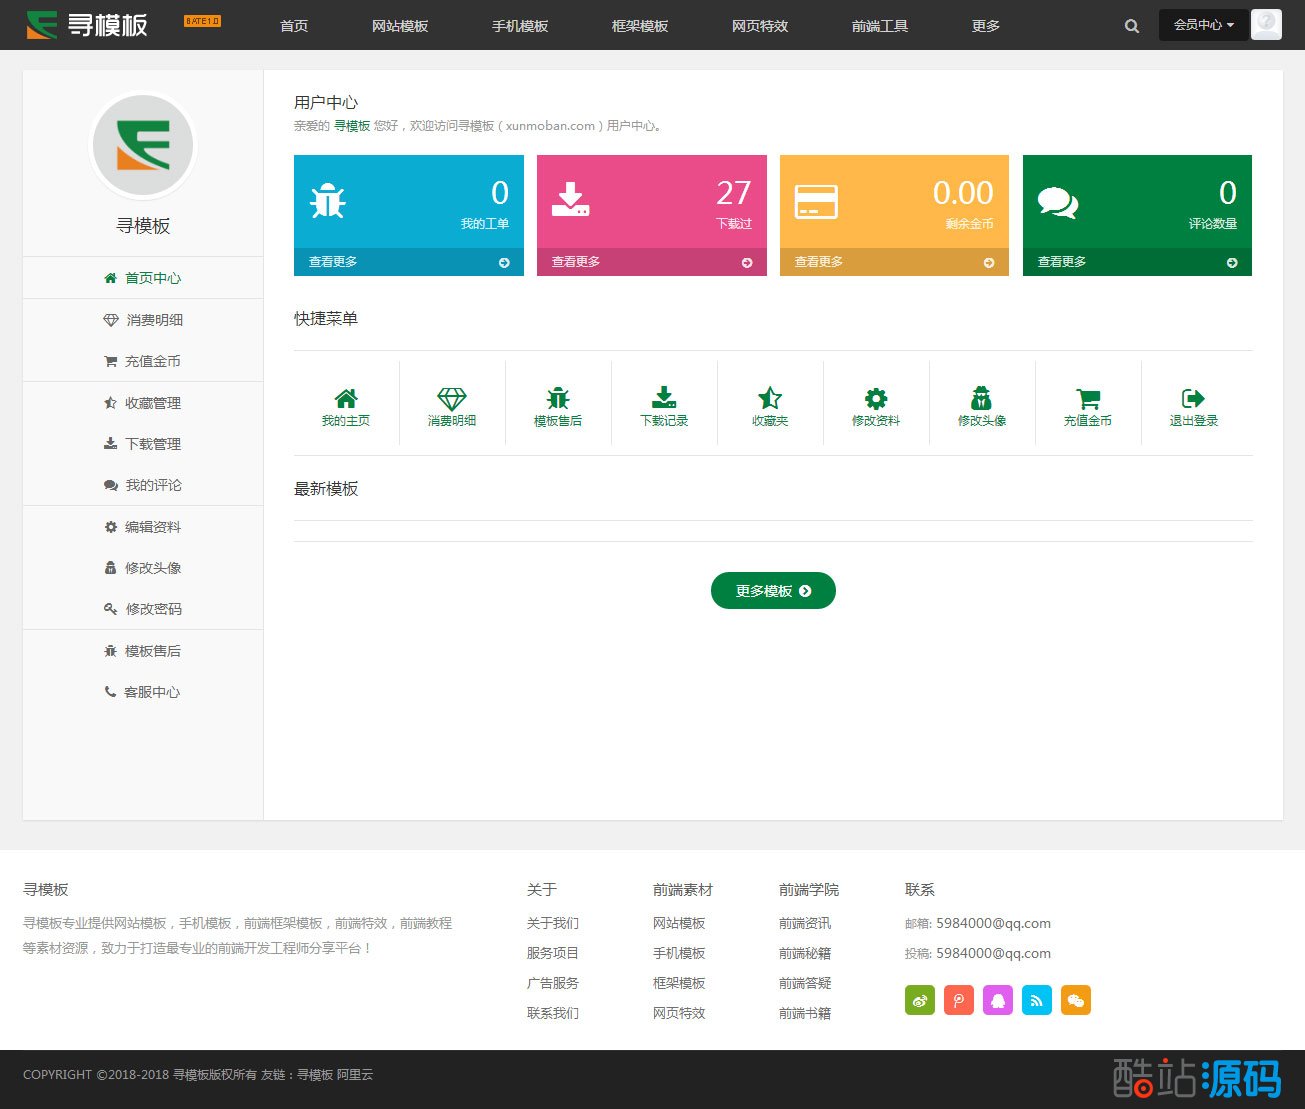Click the yellow 剩余金币 balance card
Screen dimensions: 1305x1109
[894, 202]
